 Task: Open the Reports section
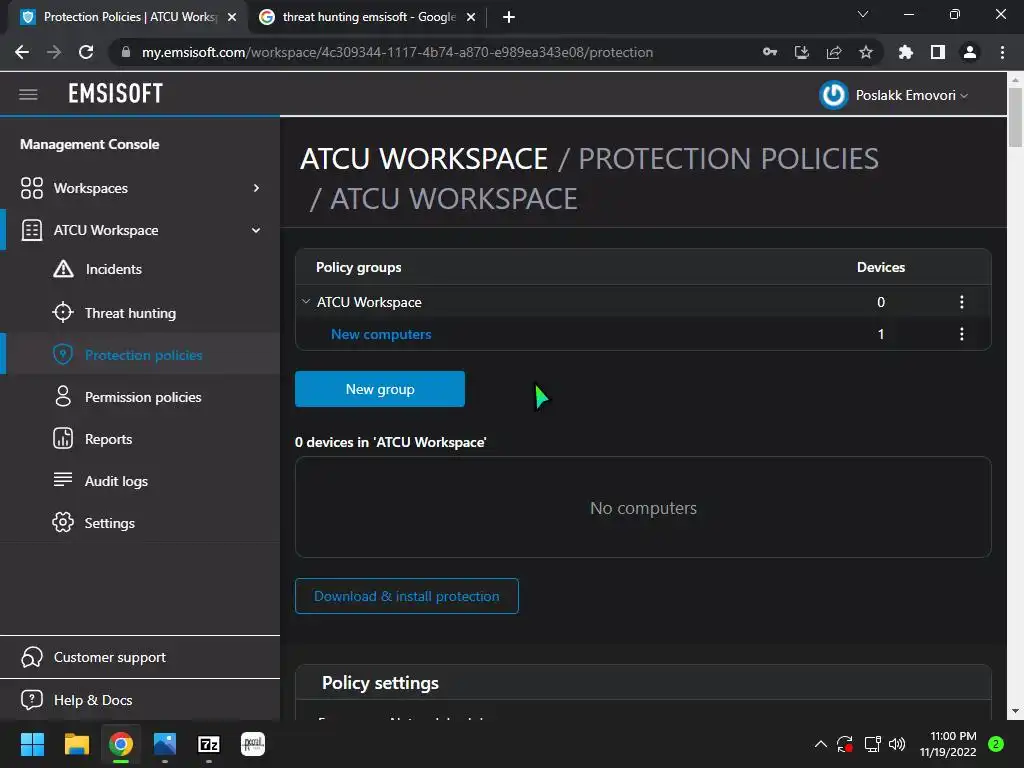(x=108, y=439)
